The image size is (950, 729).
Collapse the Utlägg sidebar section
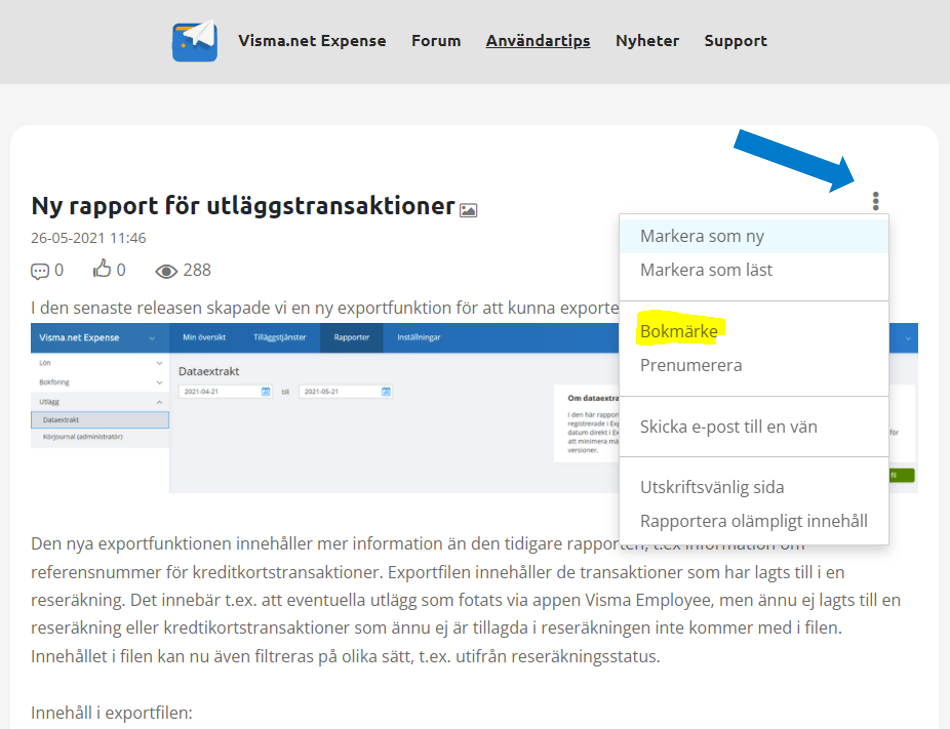pyautogui.click(x=159, y=402)
